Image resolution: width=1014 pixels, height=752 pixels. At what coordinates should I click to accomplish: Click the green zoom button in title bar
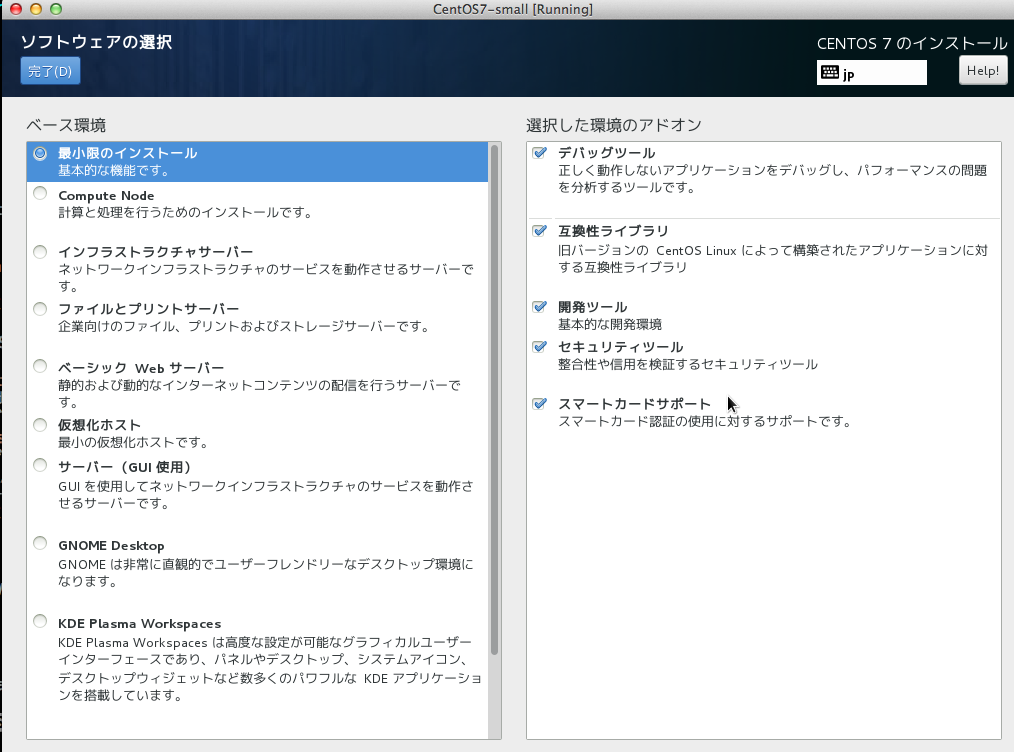click(x=55, y=9)
